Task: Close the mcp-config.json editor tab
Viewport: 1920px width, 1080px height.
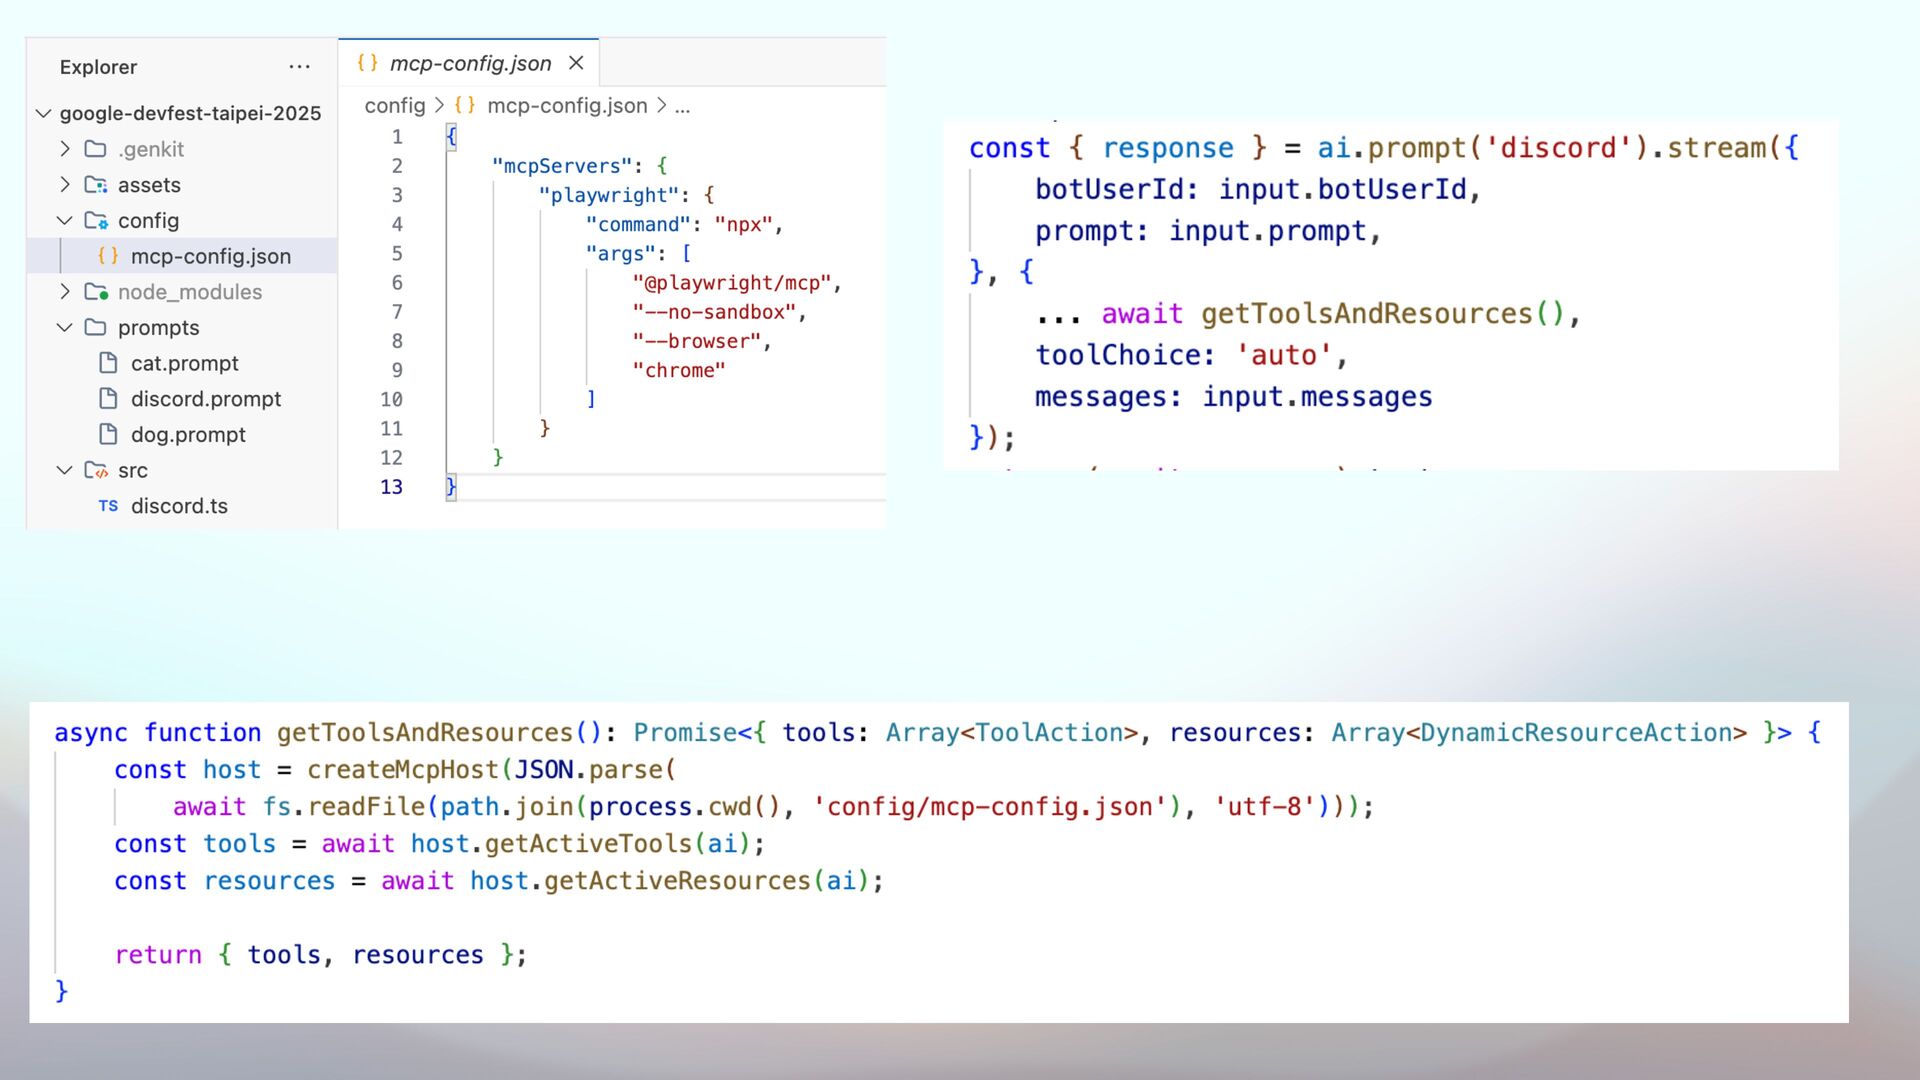Action: 576,63
